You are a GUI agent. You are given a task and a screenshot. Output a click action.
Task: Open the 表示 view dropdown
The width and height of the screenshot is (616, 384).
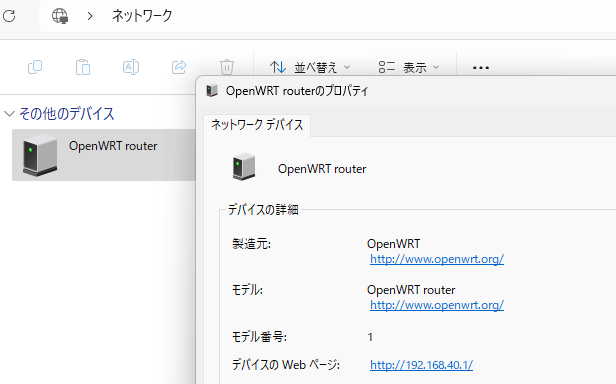pos(409,68)
